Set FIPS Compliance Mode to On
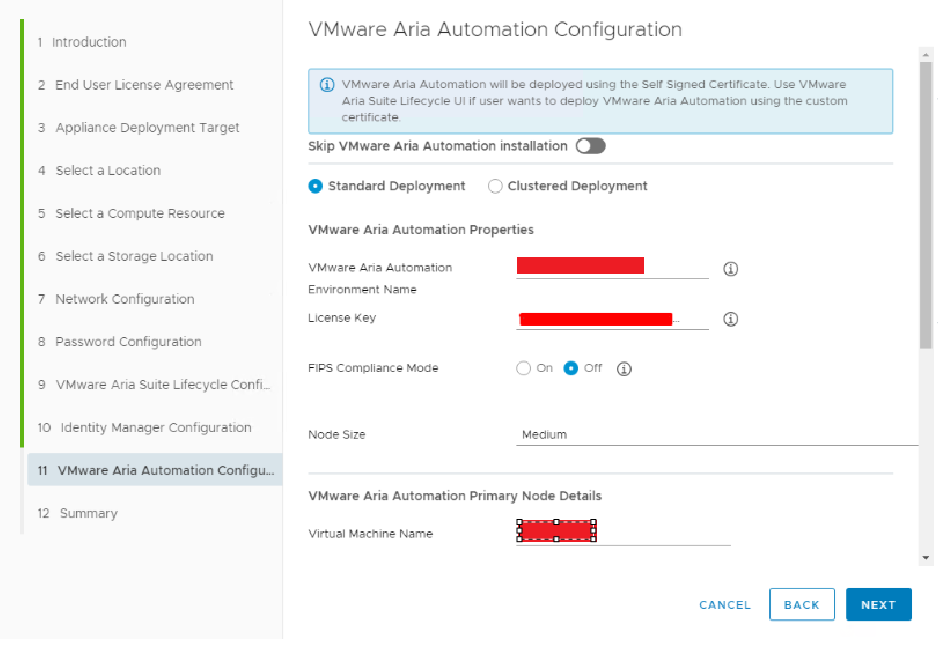 [523, 368]
